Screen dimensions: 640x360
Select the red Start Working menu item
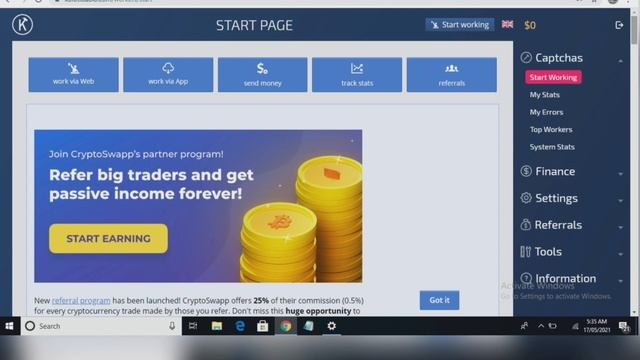pyautogui.click(x=553, y=77)
